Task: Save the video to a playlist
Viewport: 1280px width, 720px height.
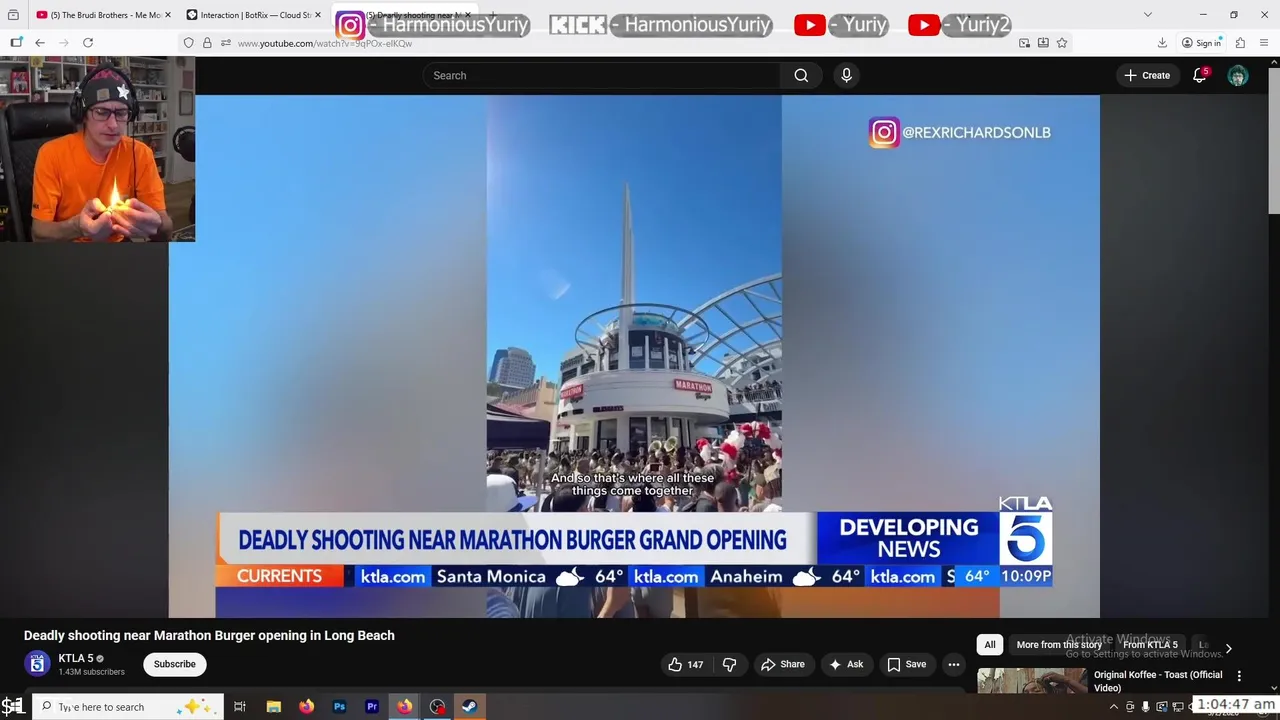Action: [x=906, y=664]
